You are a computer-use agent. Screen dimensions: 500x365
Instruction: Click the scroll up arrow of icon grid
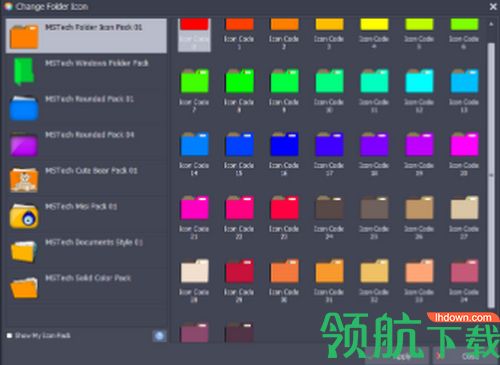[x=491, y=24]
